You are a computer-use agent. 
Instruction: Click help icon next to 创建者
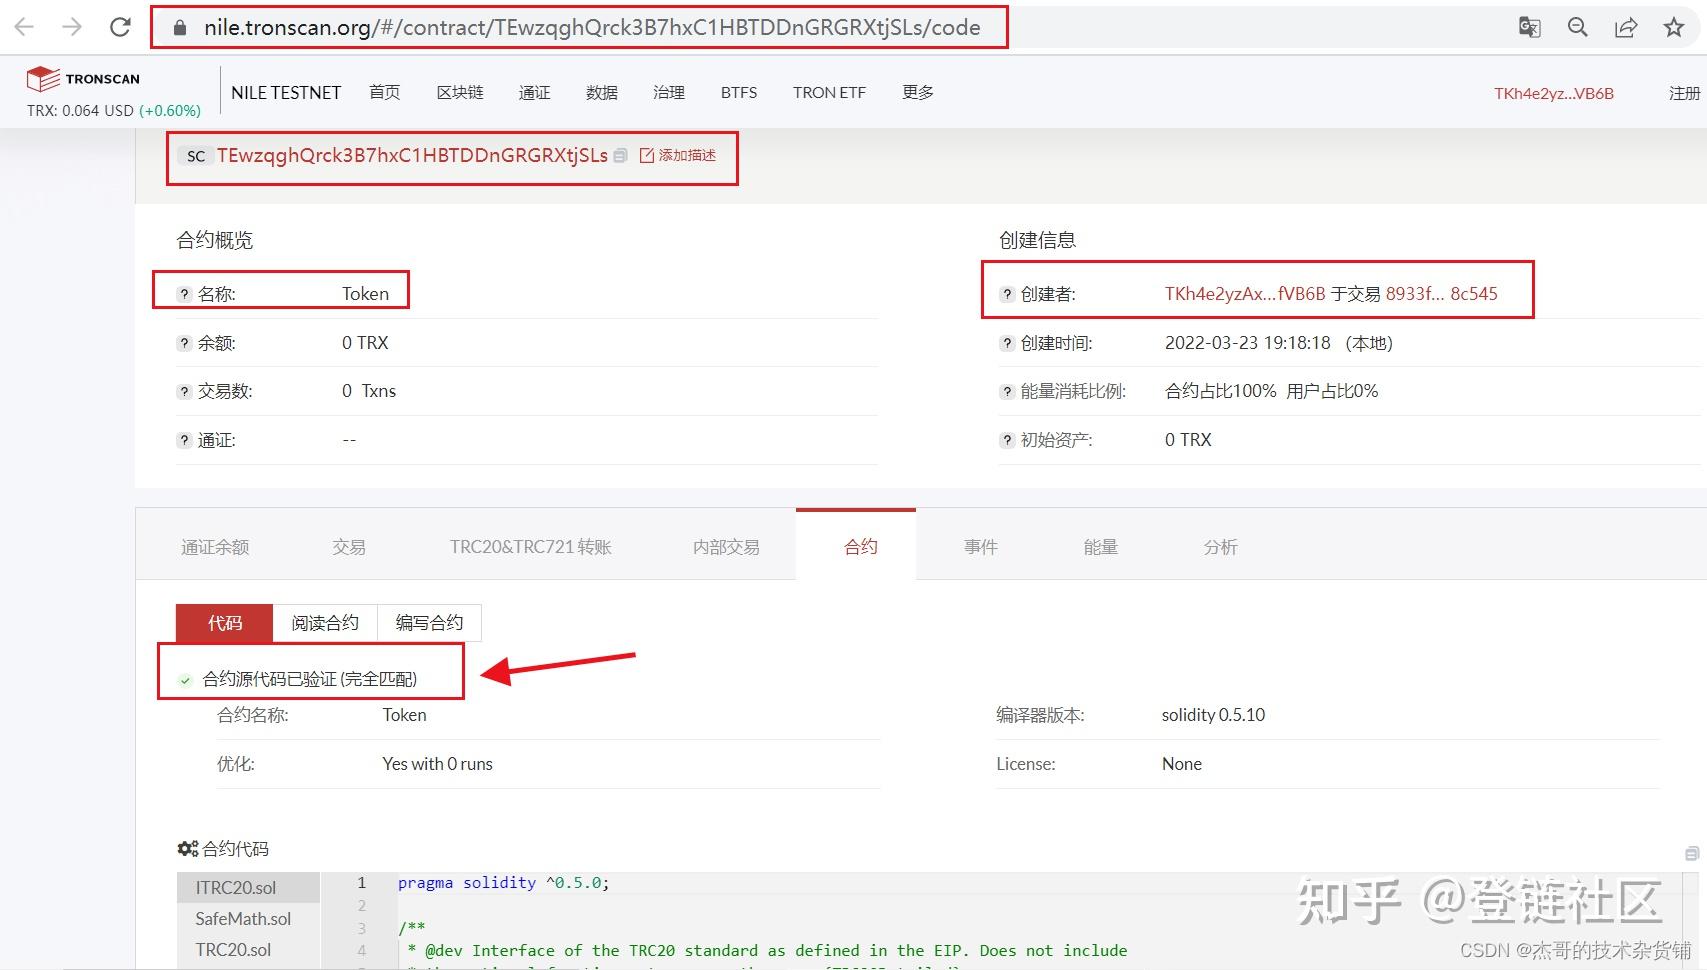point(1007,294)
